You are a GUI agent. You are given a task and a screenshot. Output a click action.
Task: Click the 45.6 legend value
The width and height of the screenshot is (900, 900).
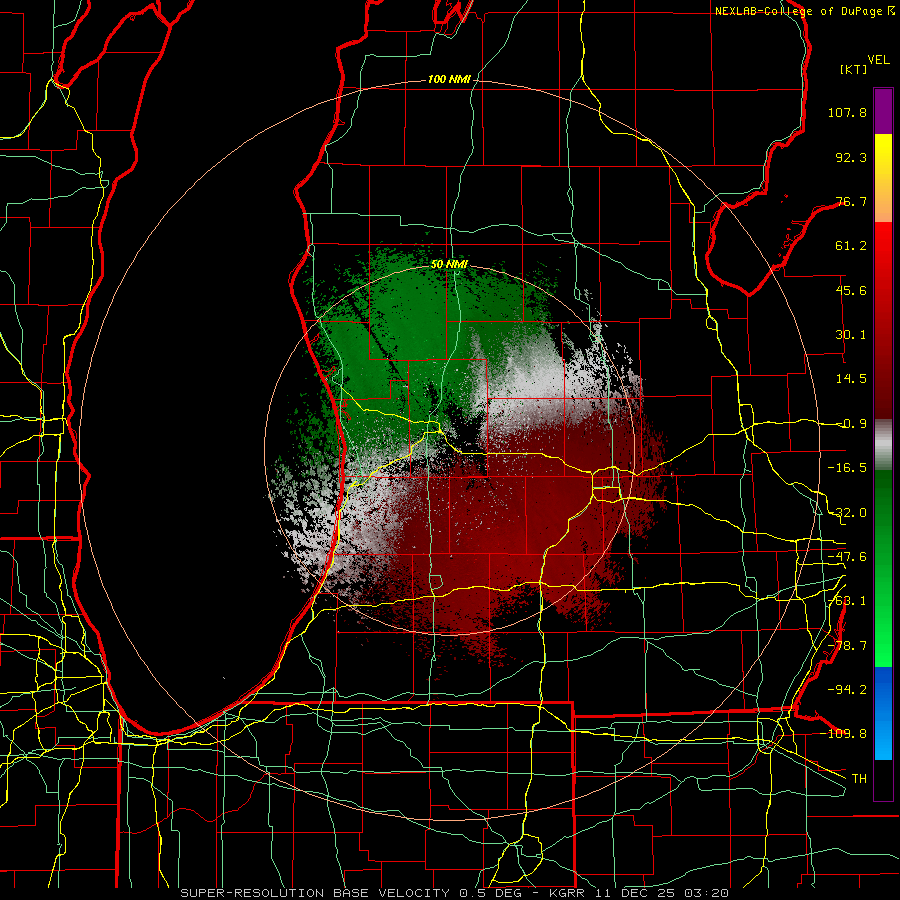click(x=851, y=290)
